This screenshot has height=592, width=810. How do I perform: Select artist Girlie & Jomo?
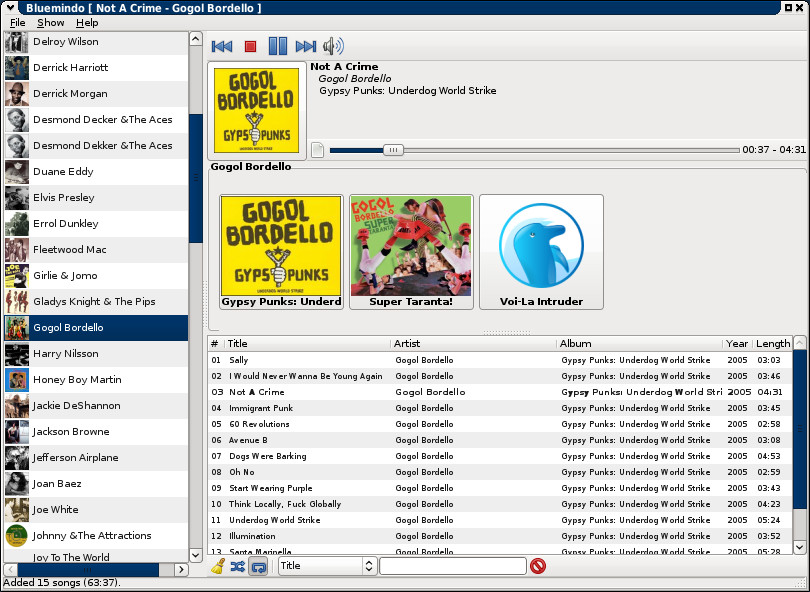tap(96, 275)
